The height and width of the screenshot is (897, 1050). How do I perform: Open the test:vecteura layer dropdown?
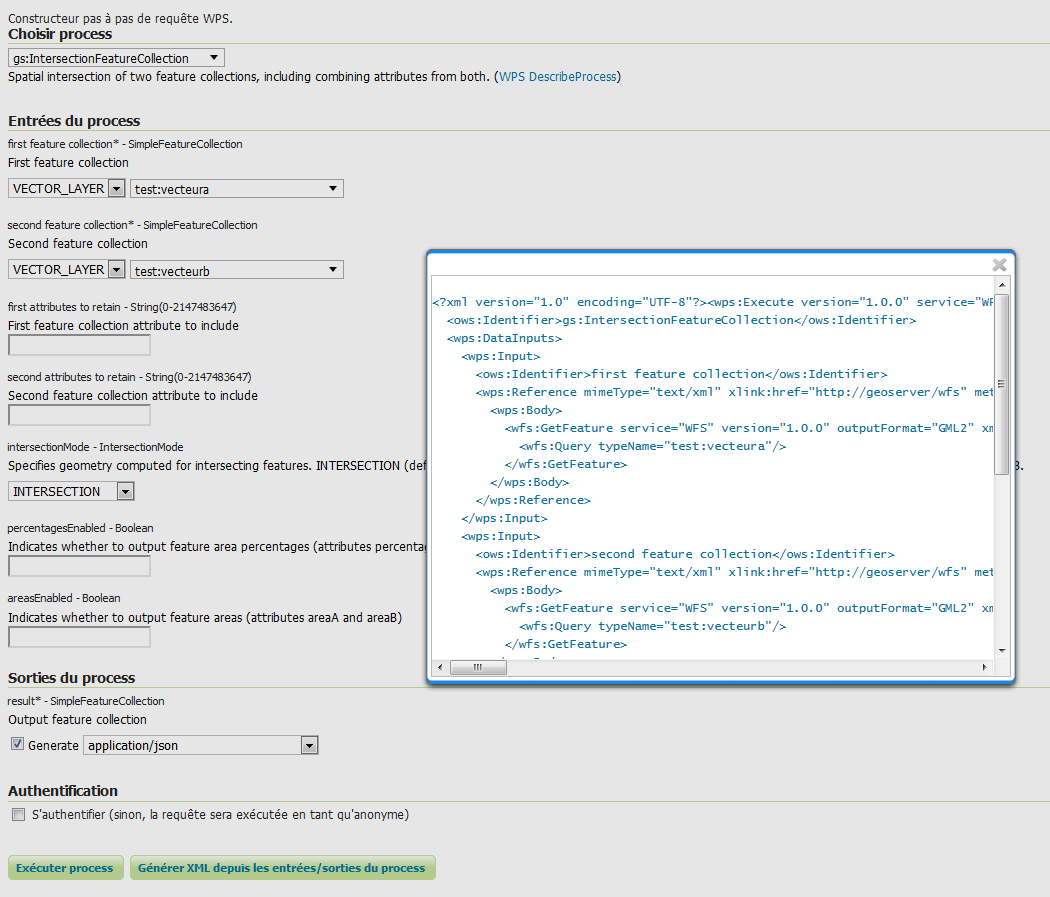(236, 189)
